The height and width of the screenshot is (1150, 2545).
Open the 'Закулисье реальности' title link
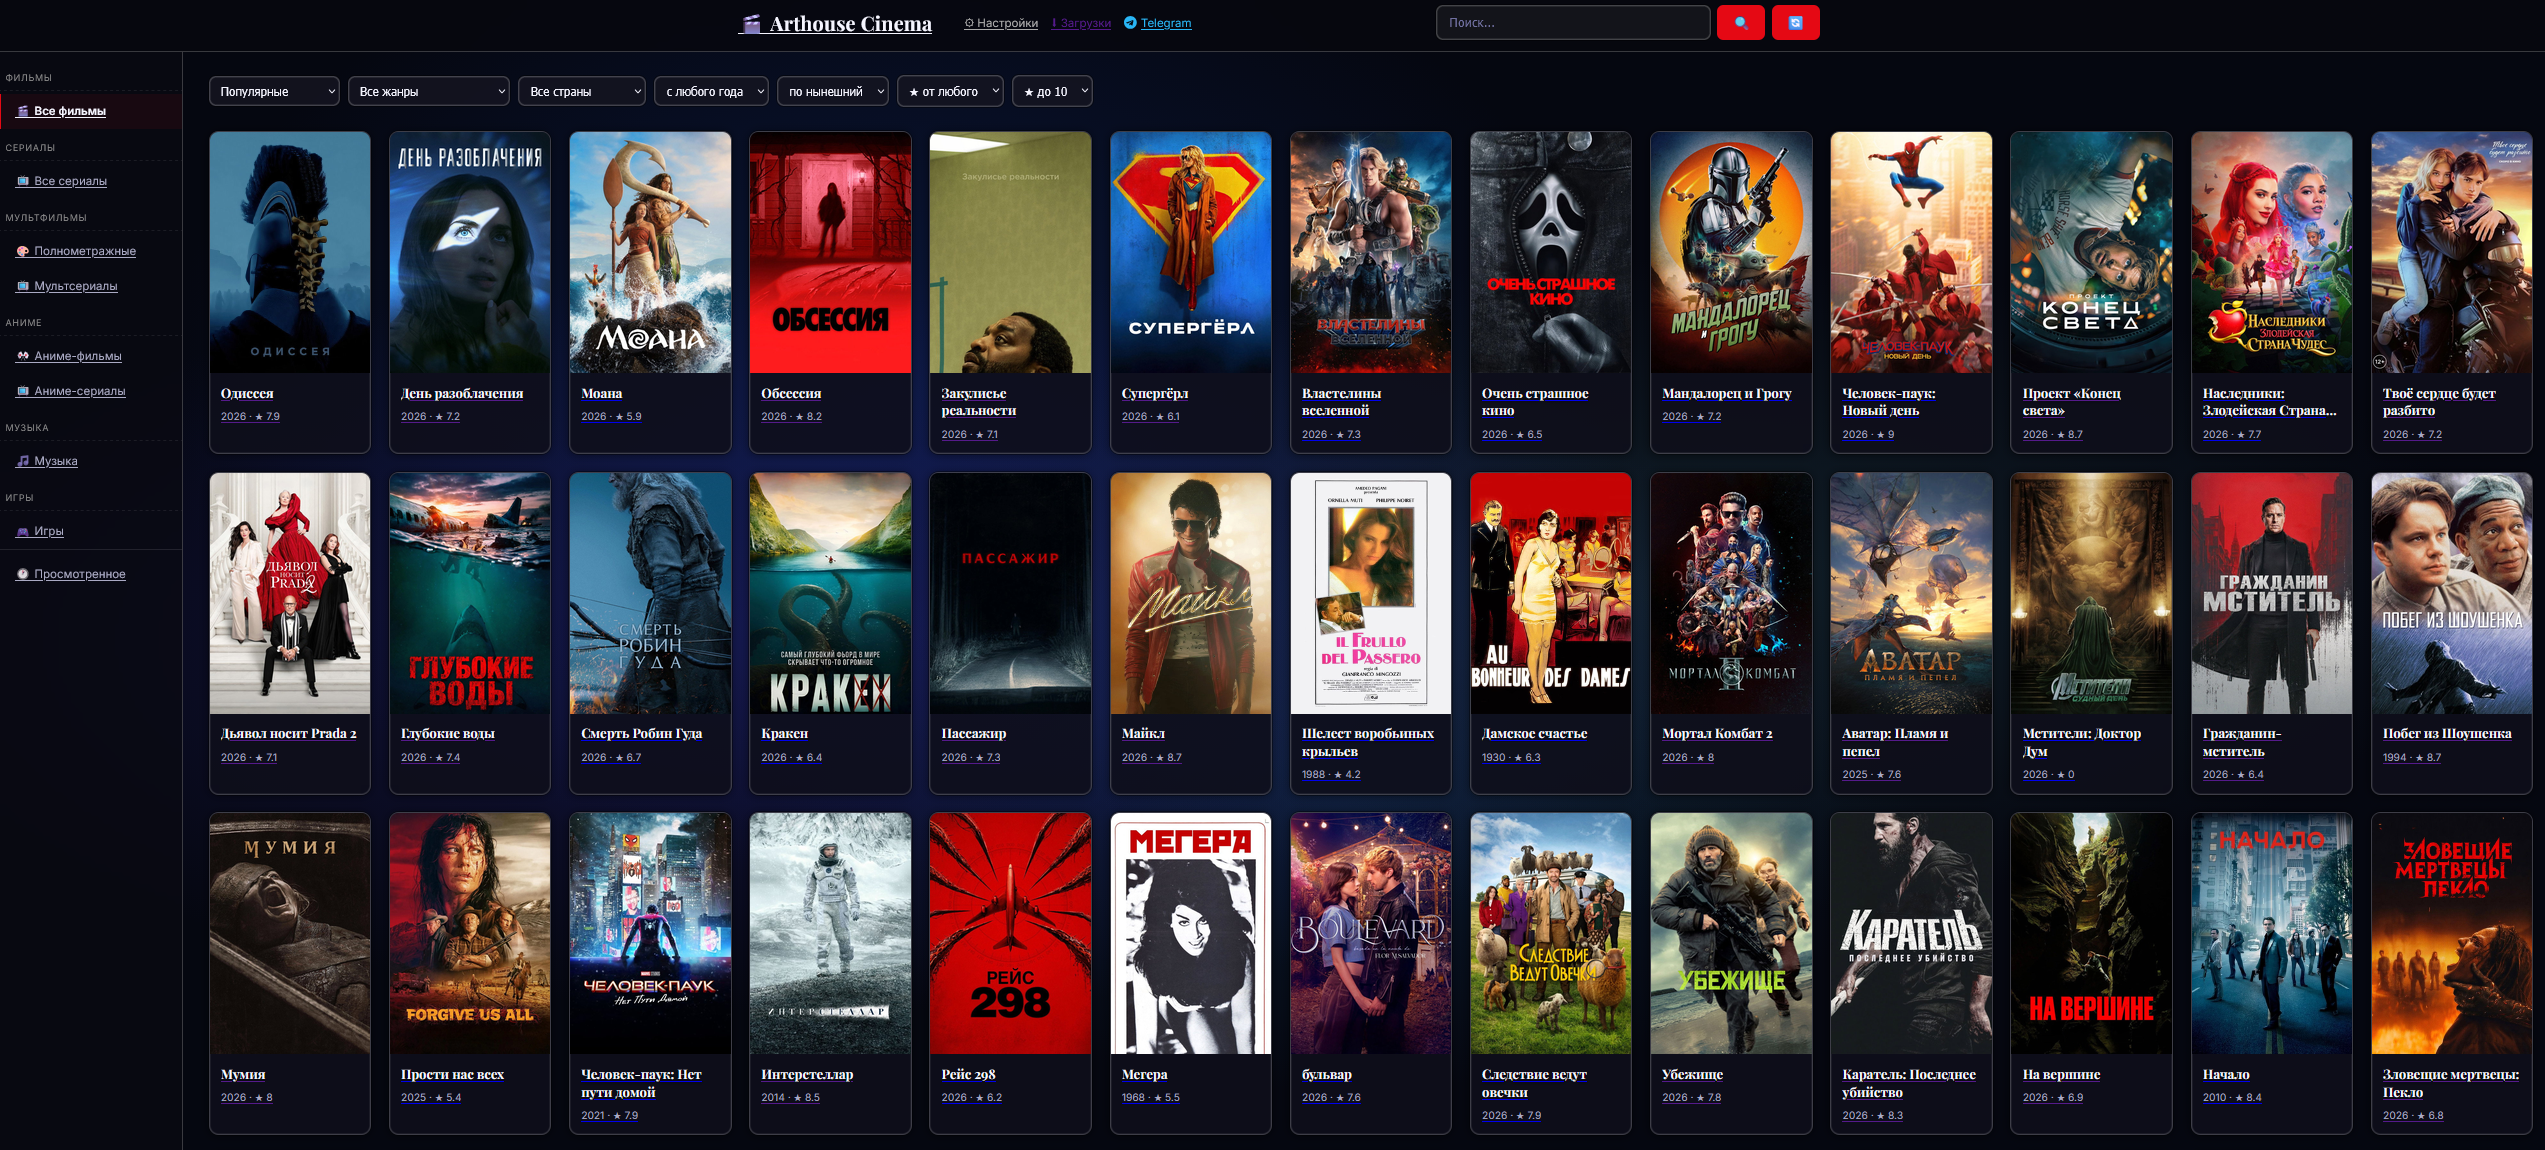[979, 402]
